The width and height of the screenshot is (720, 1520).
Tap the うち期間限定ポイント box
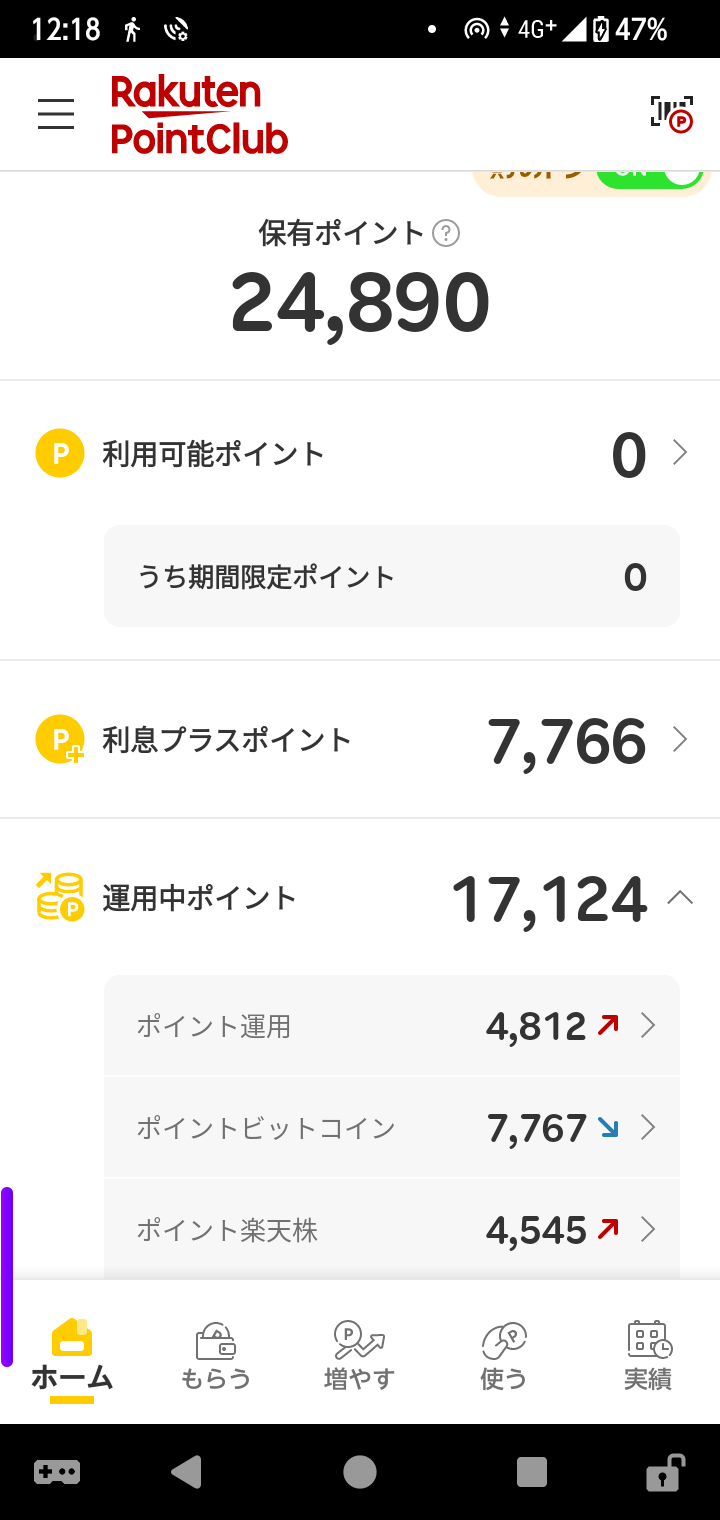[x=392, y=577]
